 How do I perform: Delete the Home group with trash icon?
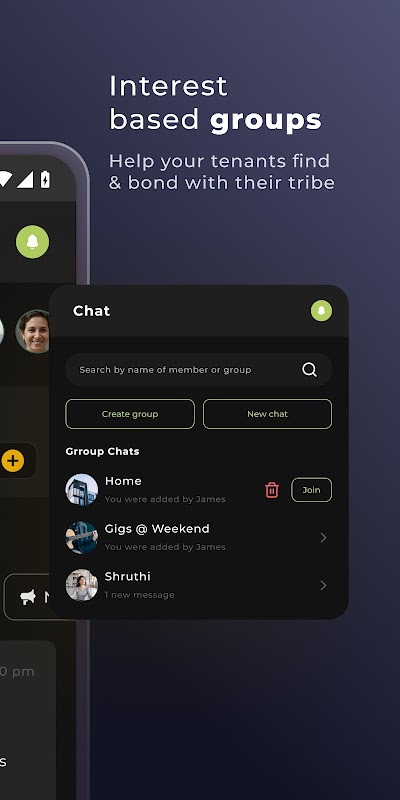(272, 490)
